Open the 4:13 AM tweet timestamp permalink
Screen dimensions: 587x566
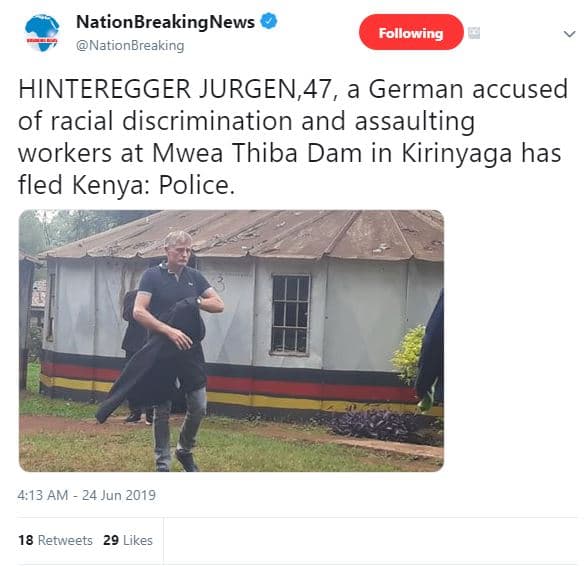(x=43, y=495)
